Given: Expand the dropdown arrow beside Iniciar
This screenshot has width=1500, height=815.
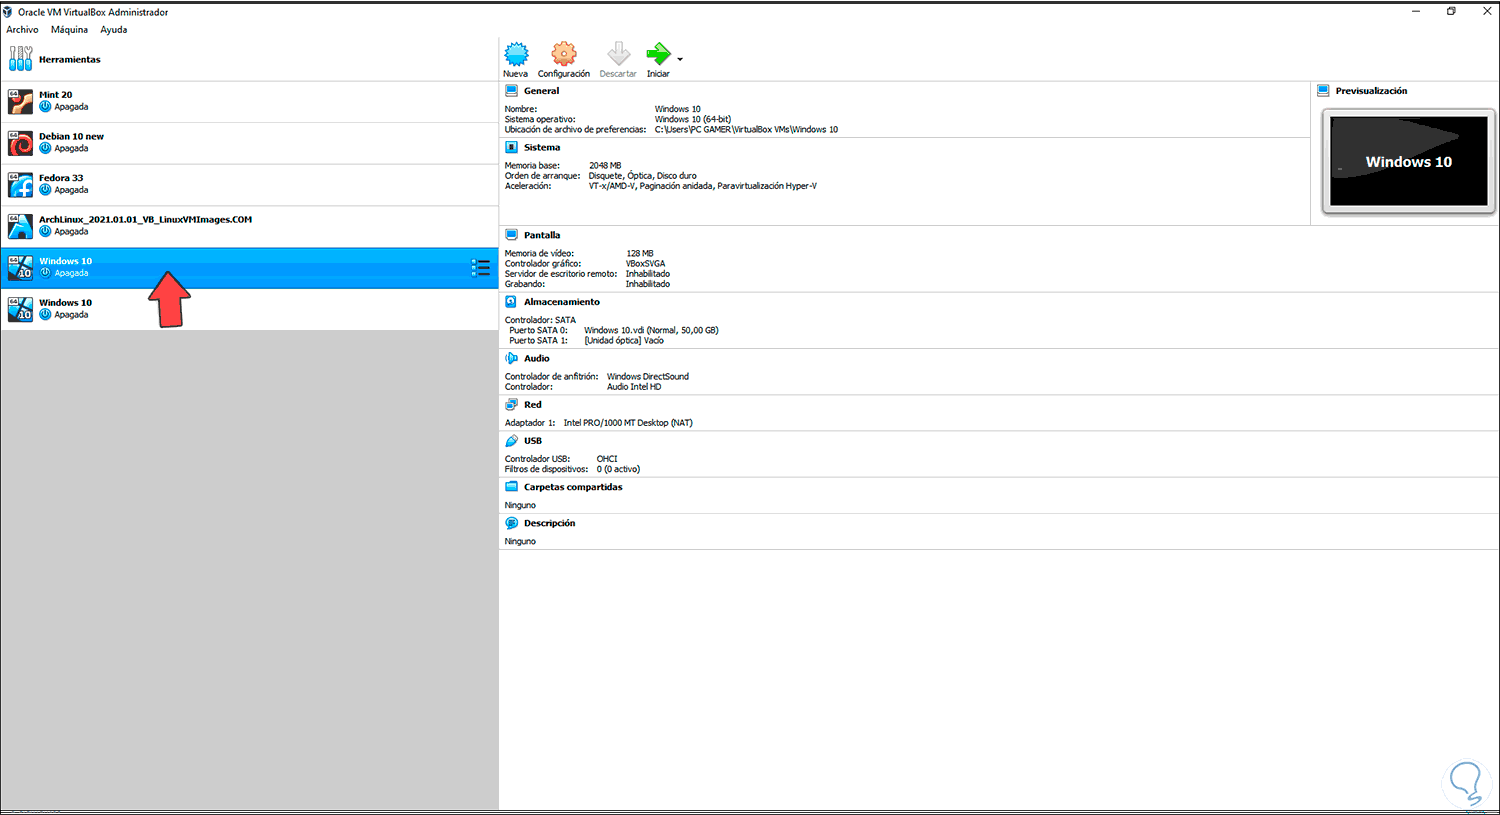Looking at the screenshot, I should pyautogui.click(x=680, y=60).
